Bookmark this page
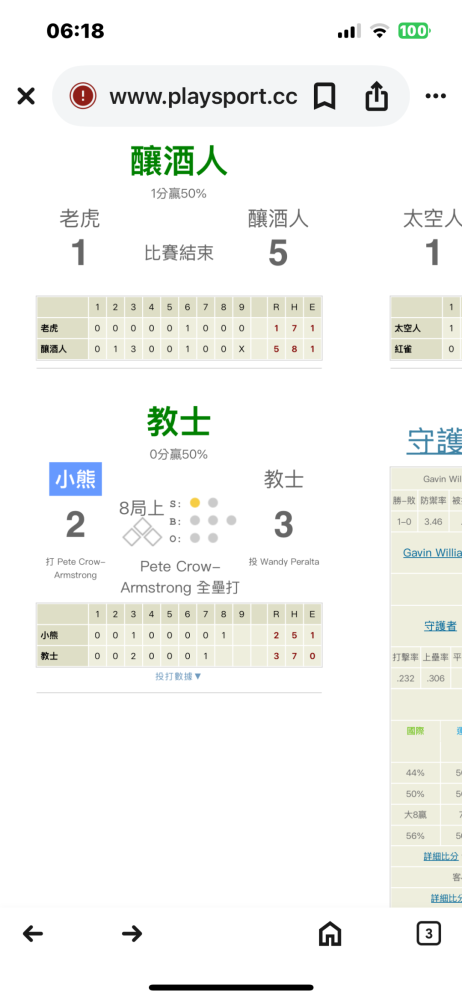The width and height of the screenshot is (462, 1000). click(324, 96)
